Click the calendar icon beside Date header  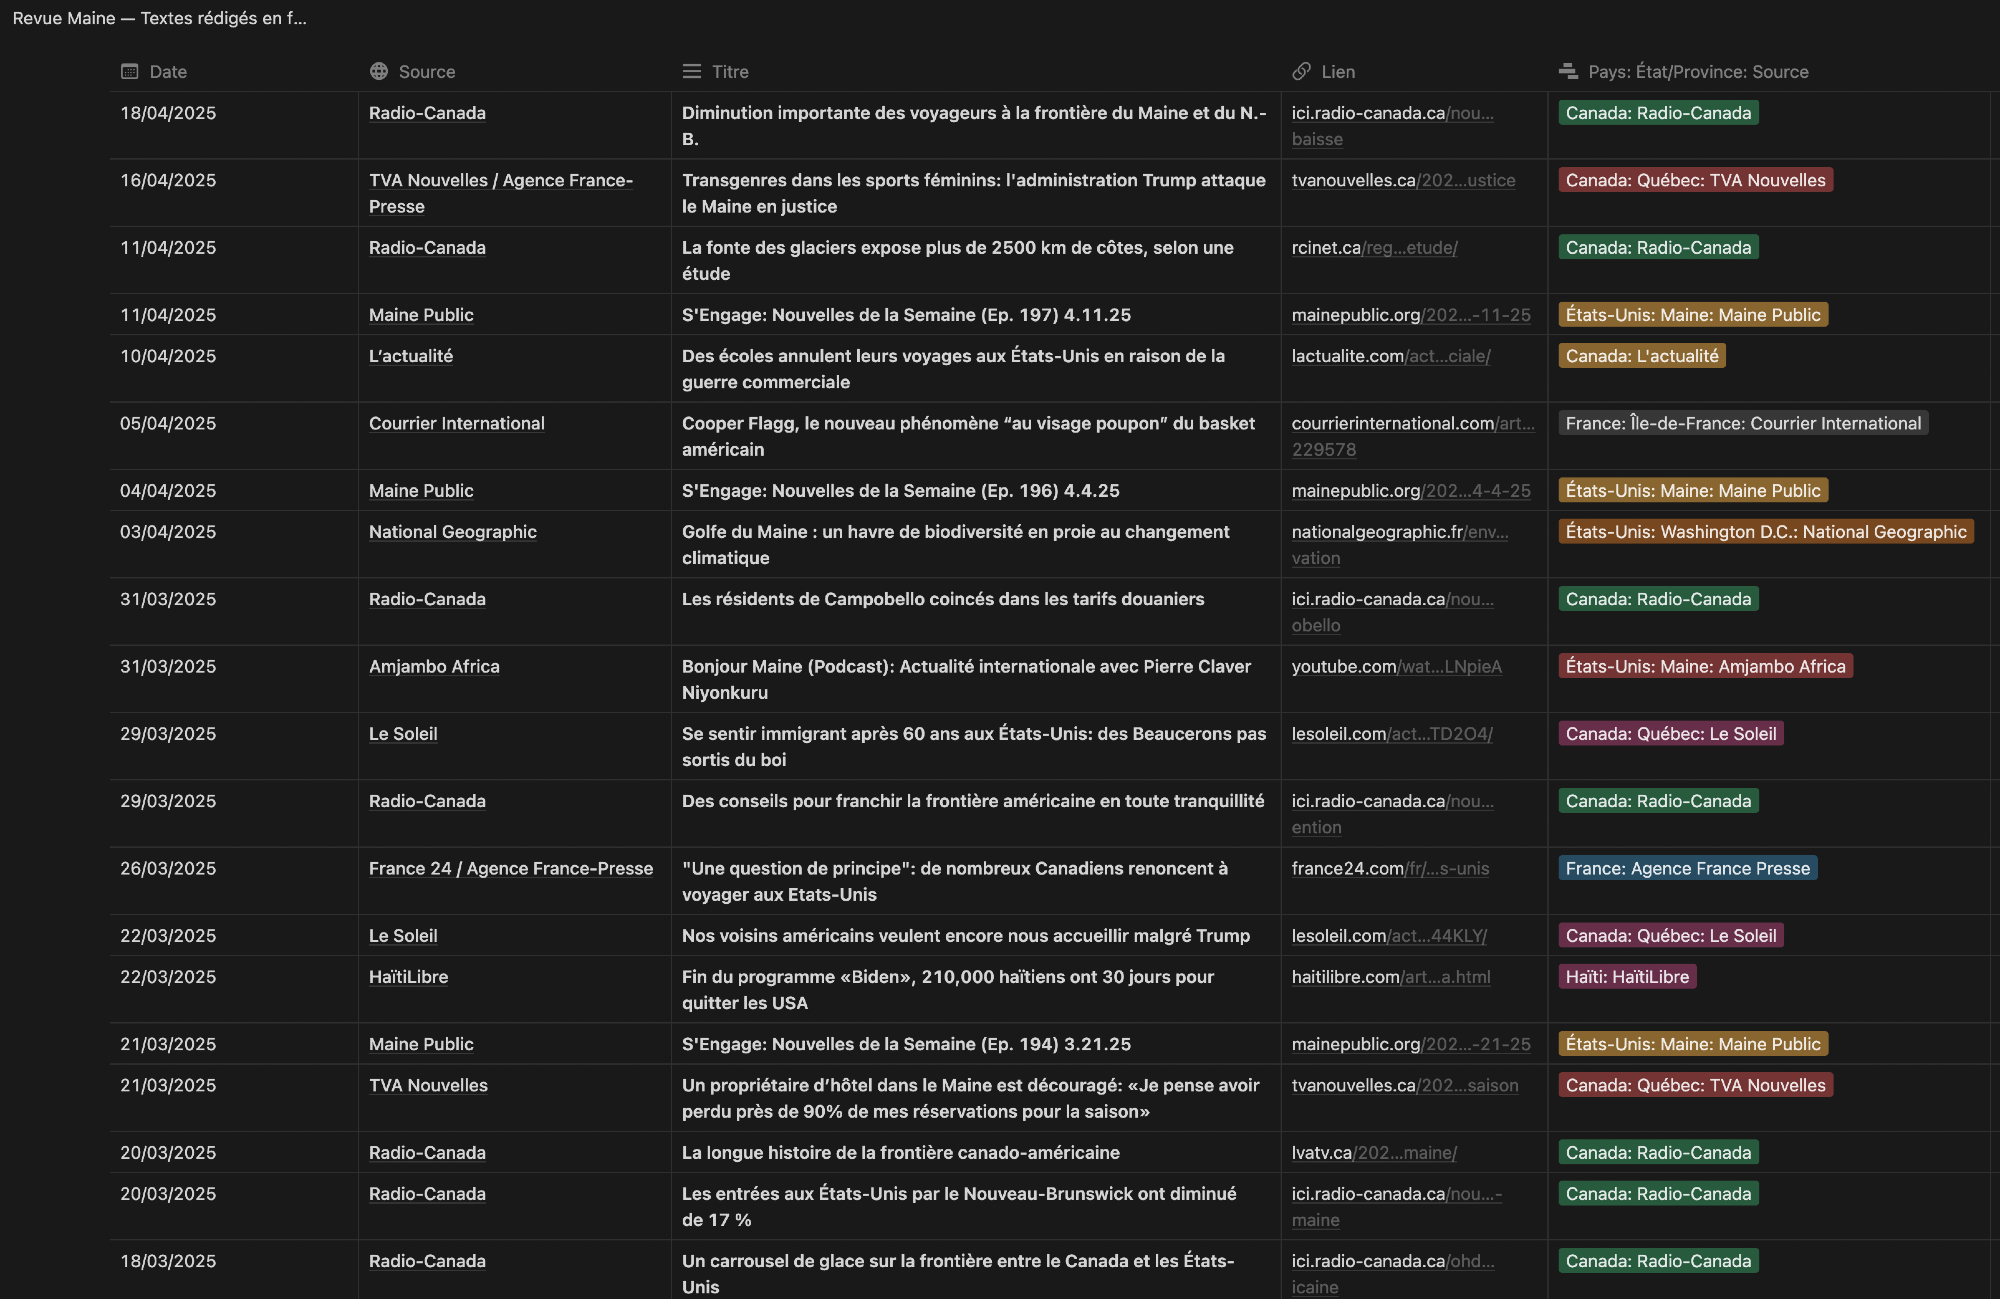click(x=129, y=71)
